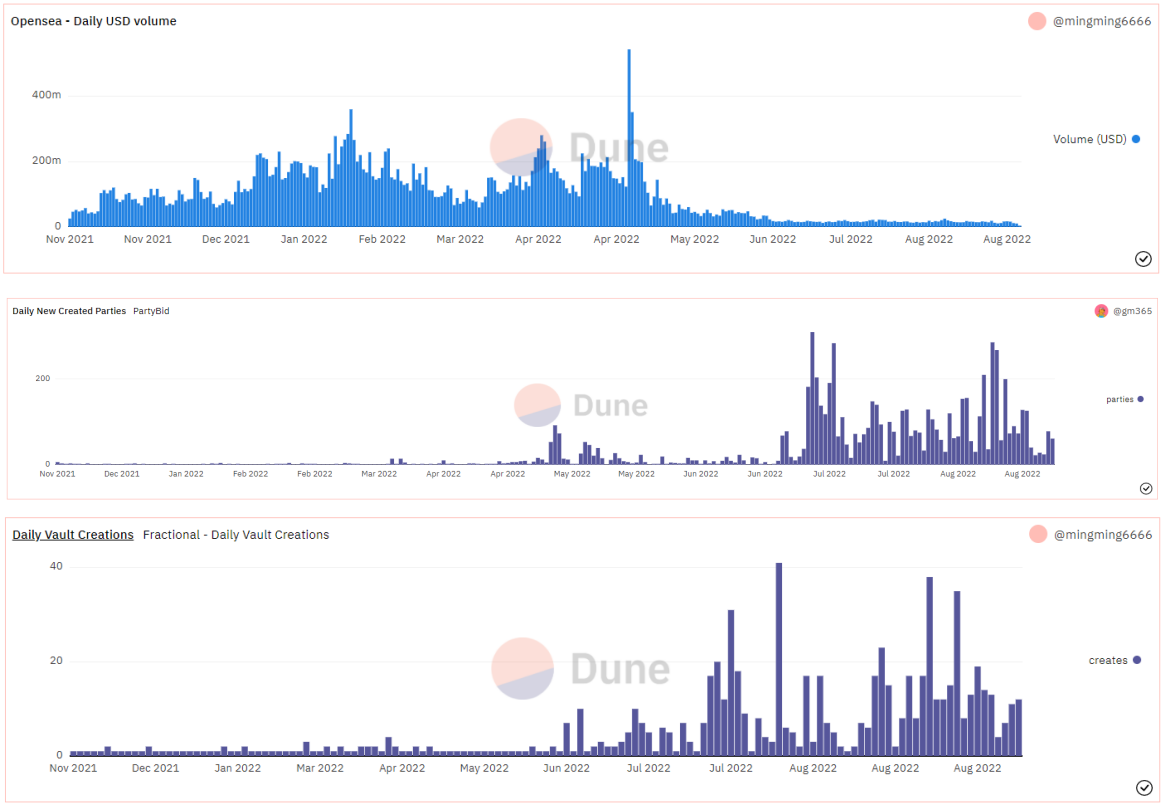Click the PartyBid subtitle text
Viewport: 1164px width, 806px height.
point(151,311)
